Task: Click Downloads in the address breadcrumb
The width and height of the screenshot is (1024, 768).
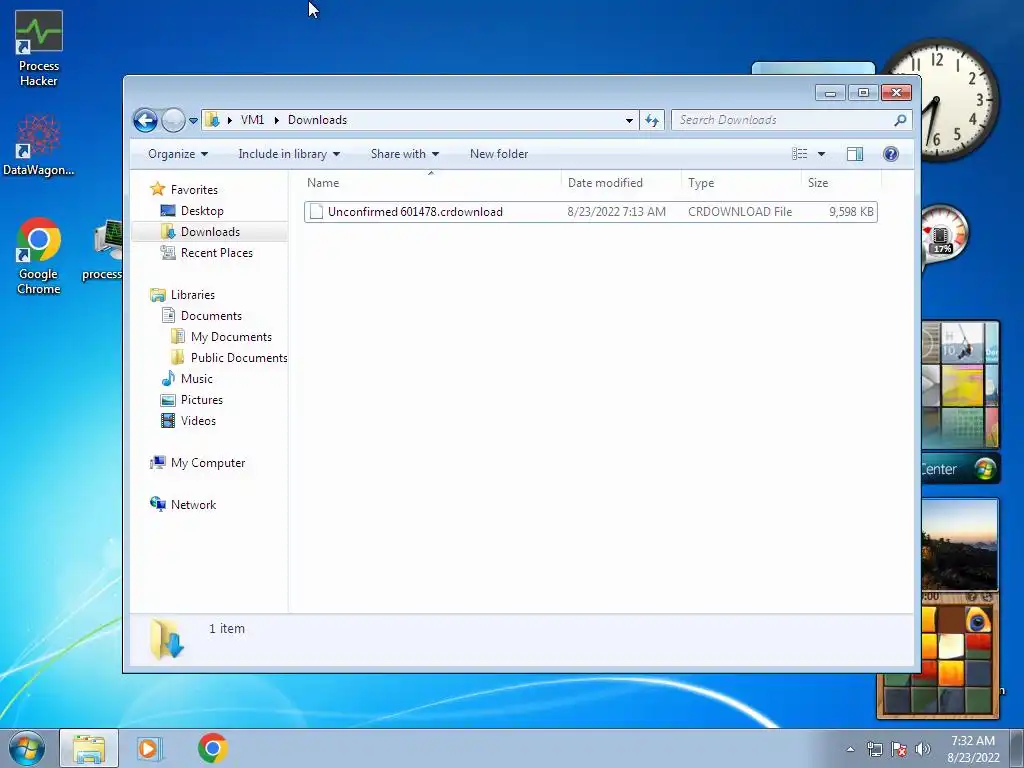Action: (317, 120)
